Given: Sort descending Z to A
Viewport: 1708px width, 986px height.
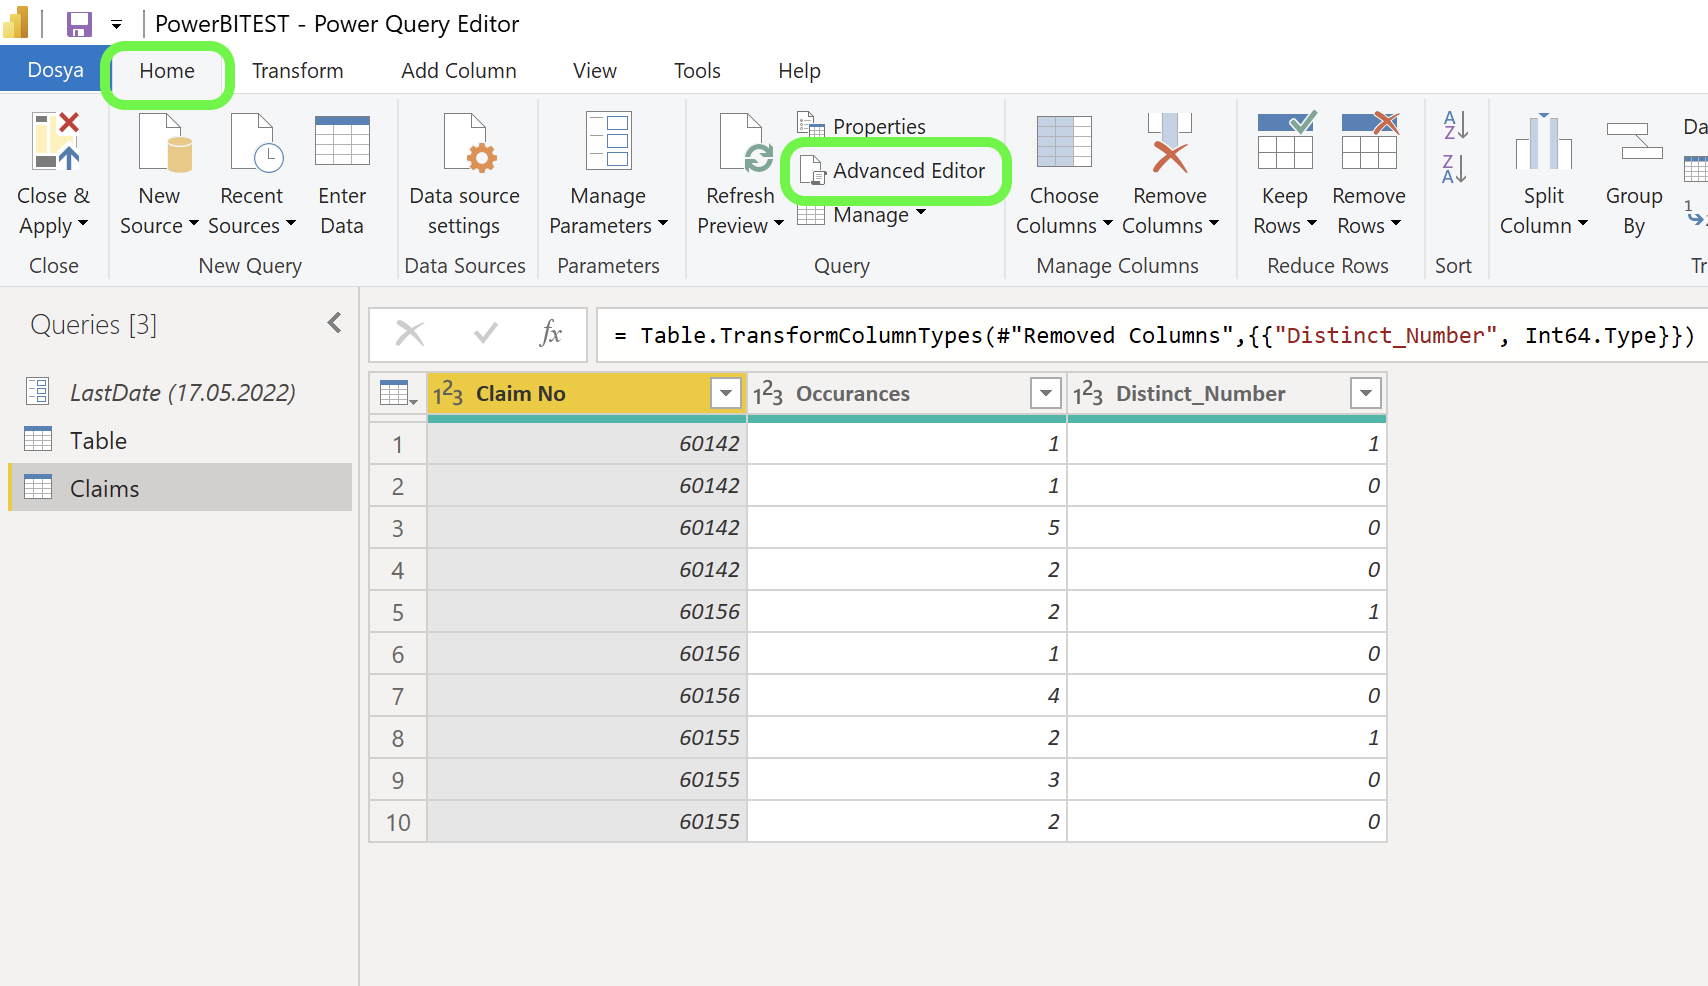Looking at the screenshot, I should click(1455, 169).
